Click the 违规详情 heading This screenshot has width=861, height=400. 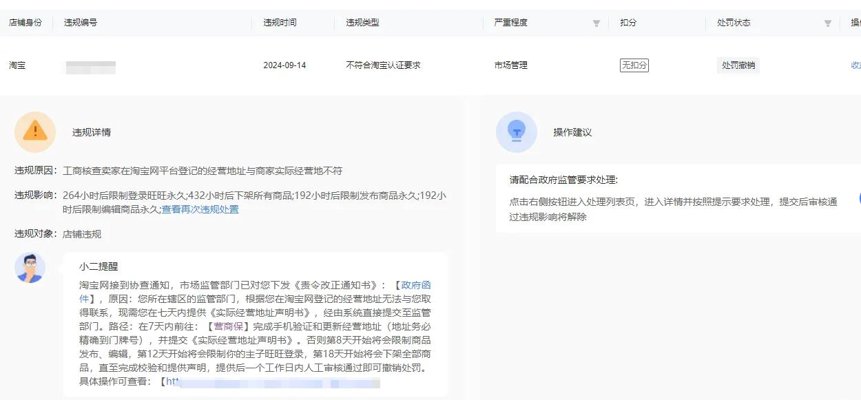click(92, 132)
